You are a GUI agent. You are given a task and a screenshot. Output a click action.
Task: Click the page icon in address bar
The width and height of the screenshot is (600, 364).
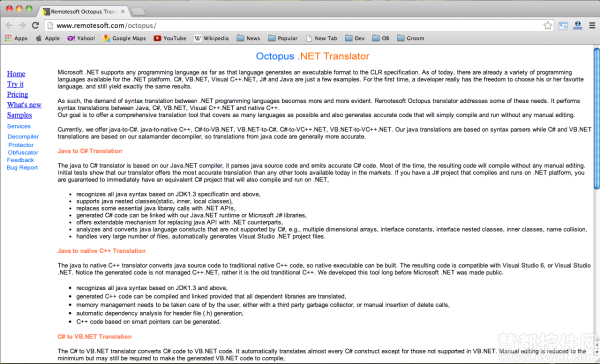coord(50,26)
